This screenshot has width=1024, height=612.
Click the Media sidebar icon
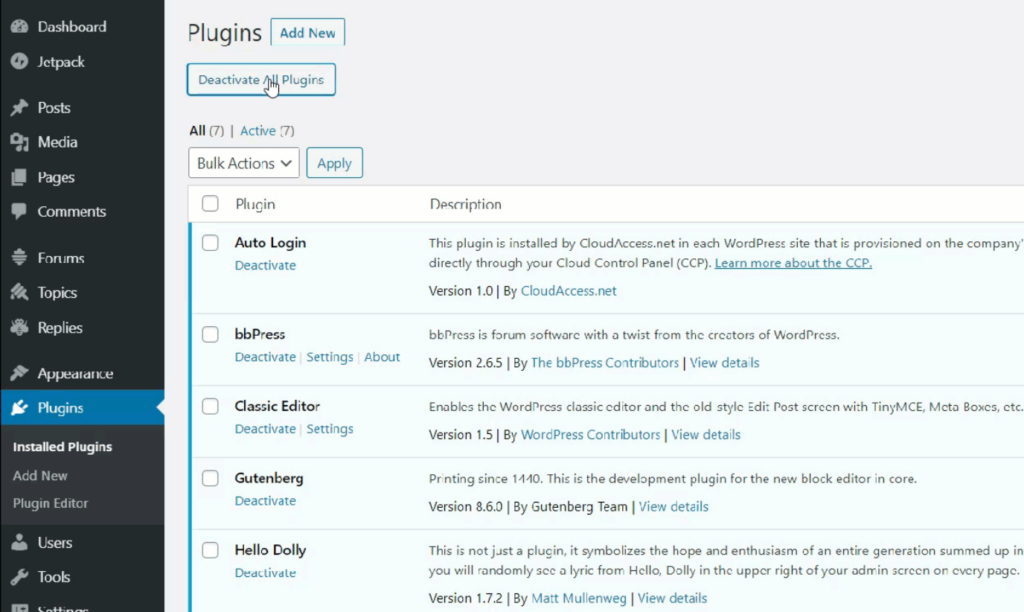pos(20,142)
